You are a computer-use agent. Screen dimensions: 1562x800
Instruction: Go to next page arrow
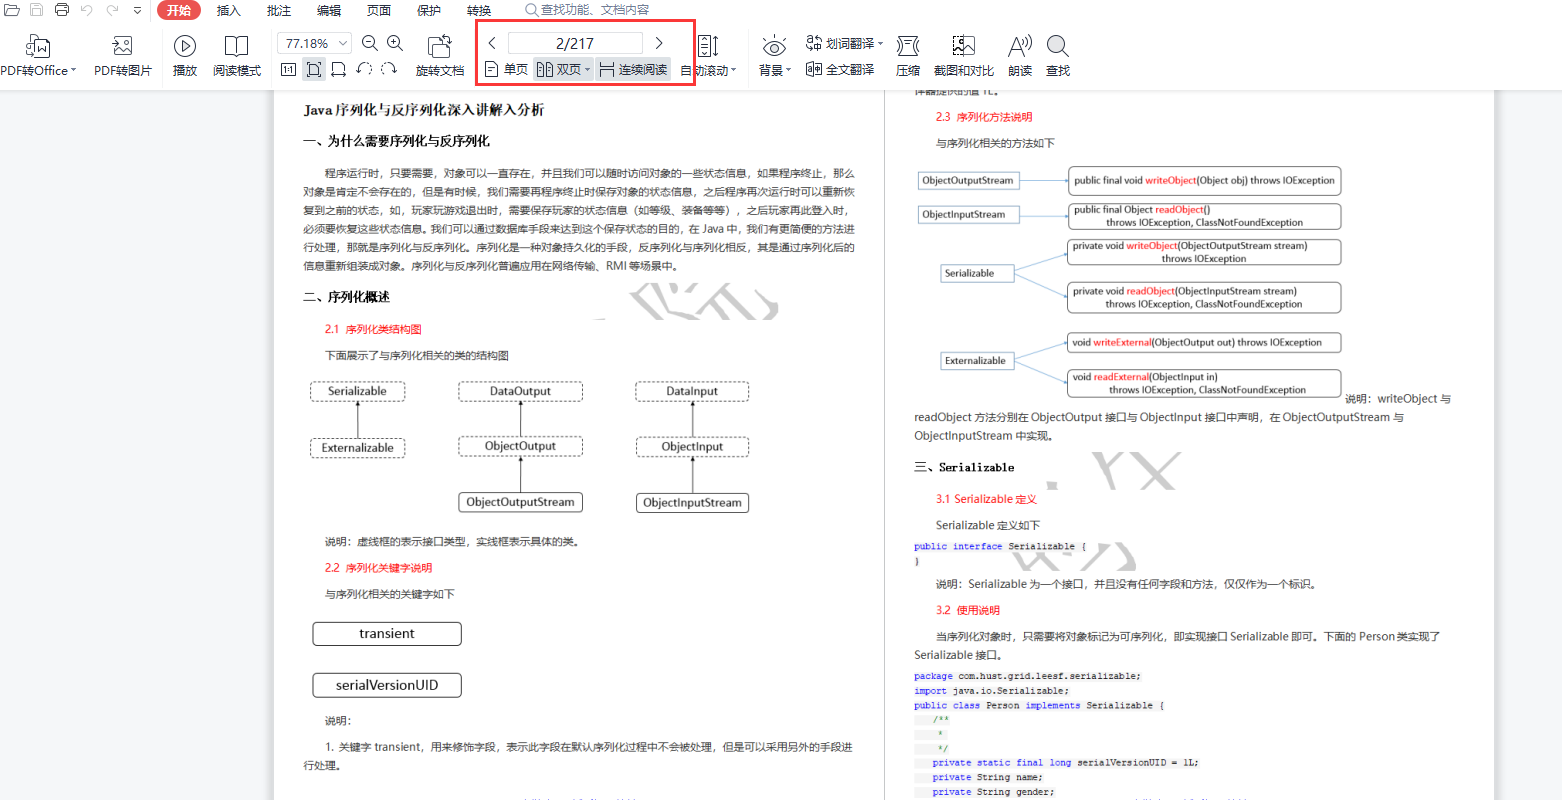[659, 43]
